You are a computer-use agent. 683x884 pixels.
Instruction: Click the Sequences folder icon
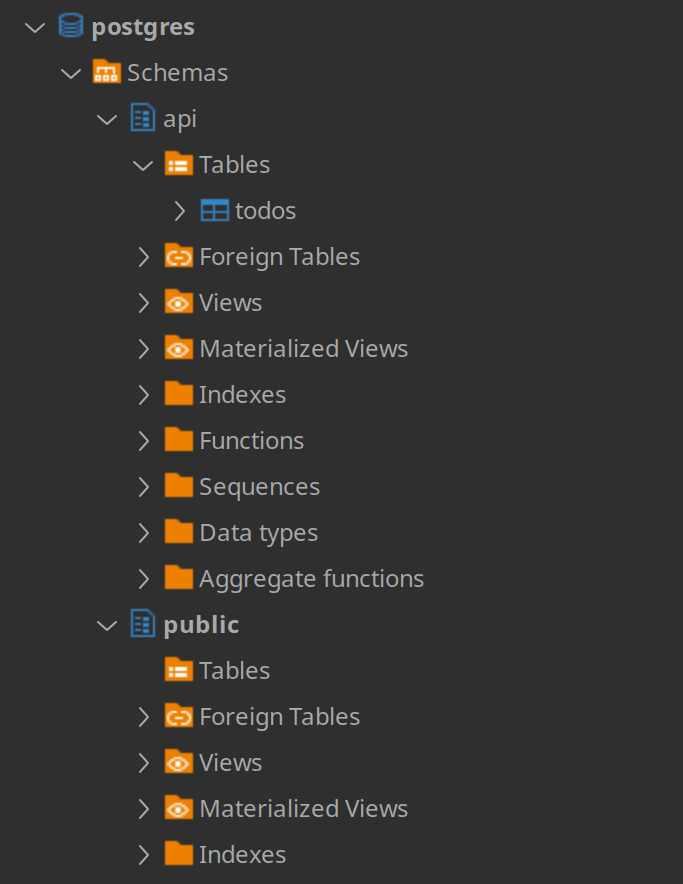(179, 486)
